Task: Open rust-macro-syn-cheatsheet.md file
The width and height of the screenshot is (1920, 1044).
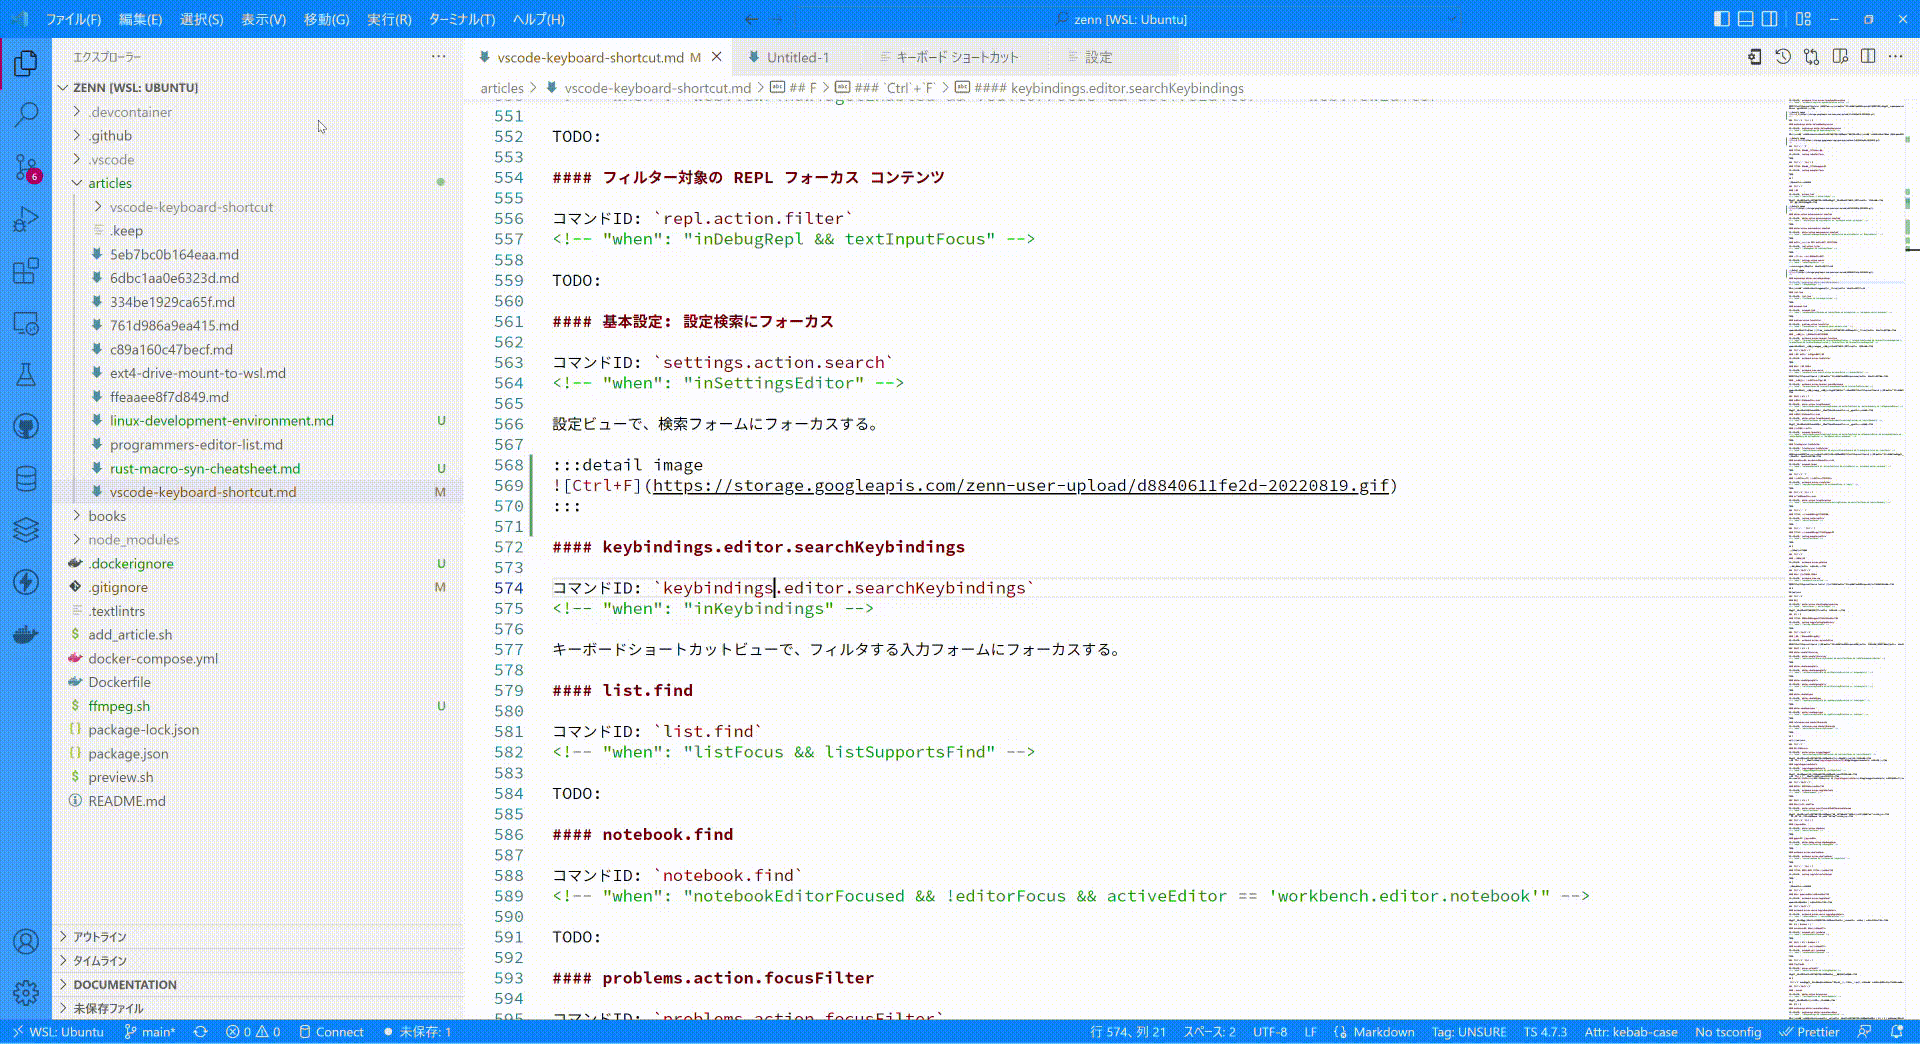Action: (204, 468)
